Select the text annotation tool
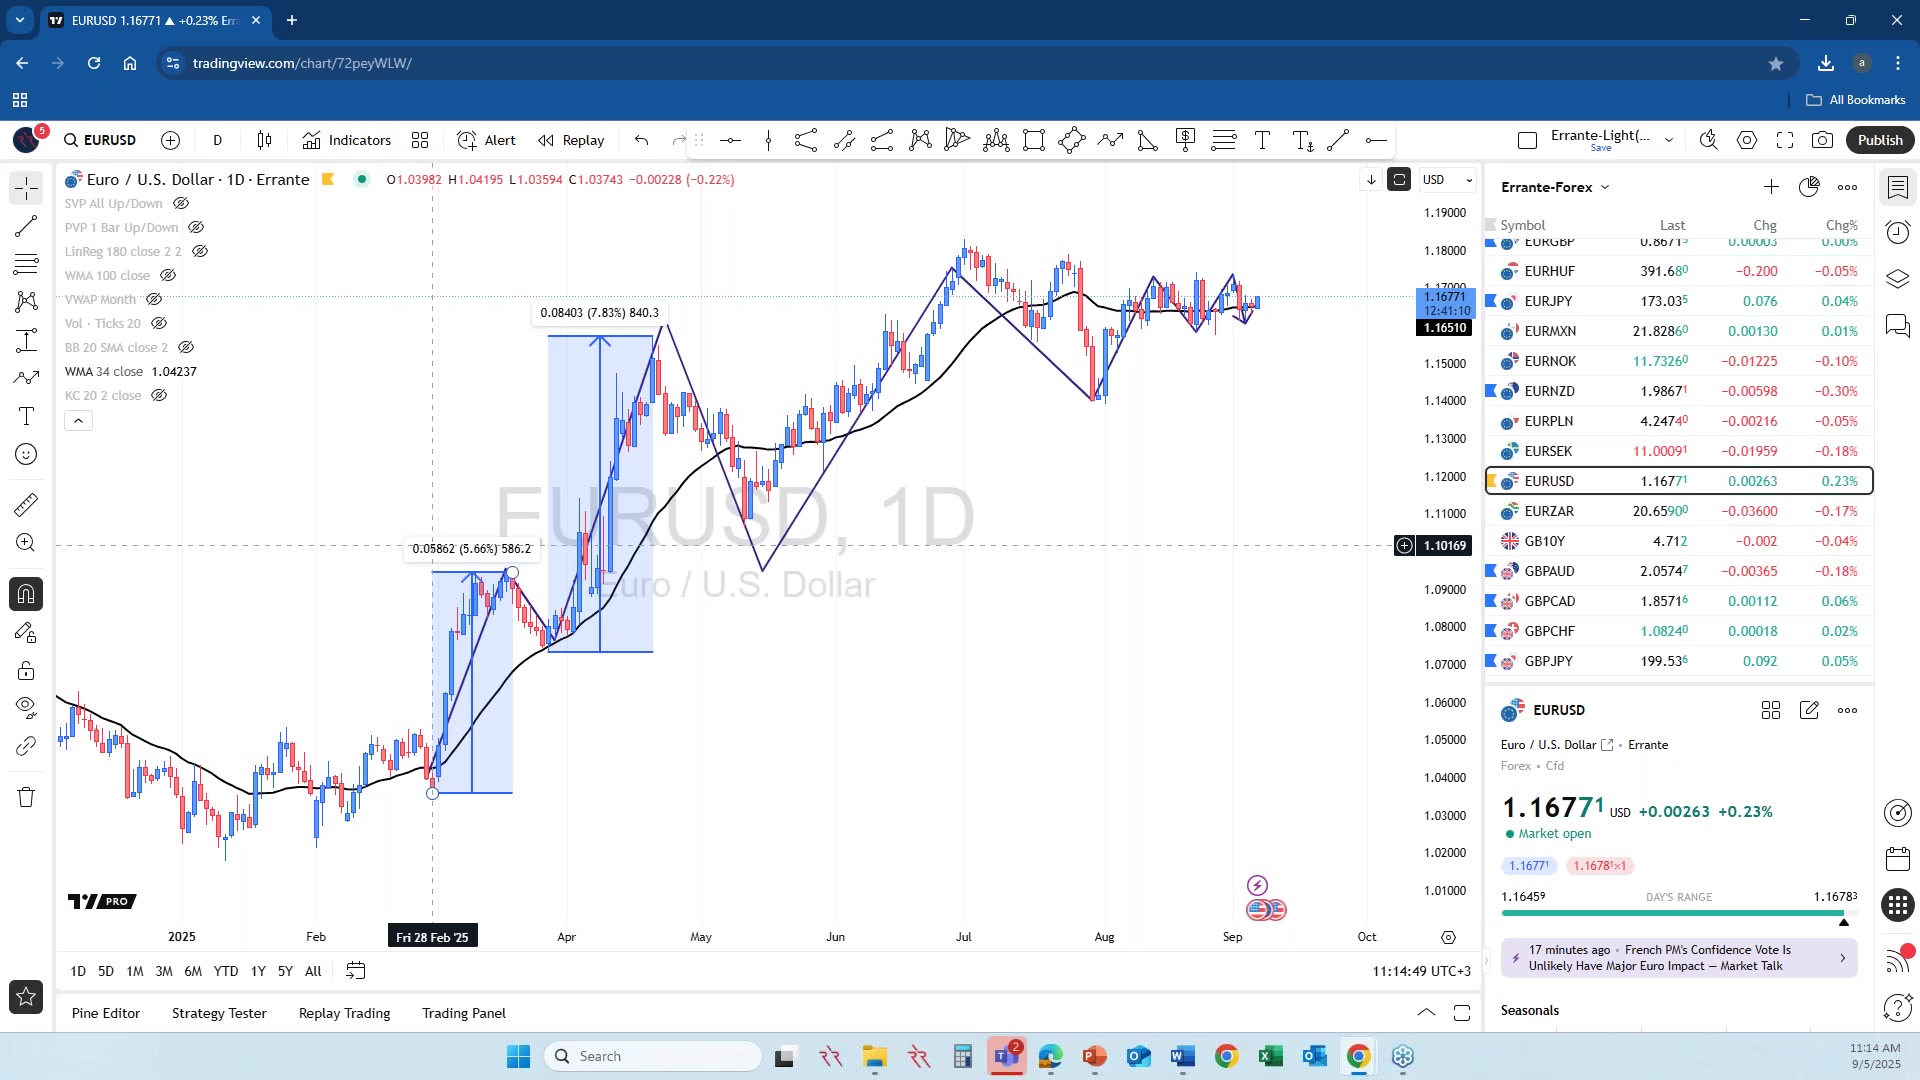1920x1080 pixels. coord(26,416)
